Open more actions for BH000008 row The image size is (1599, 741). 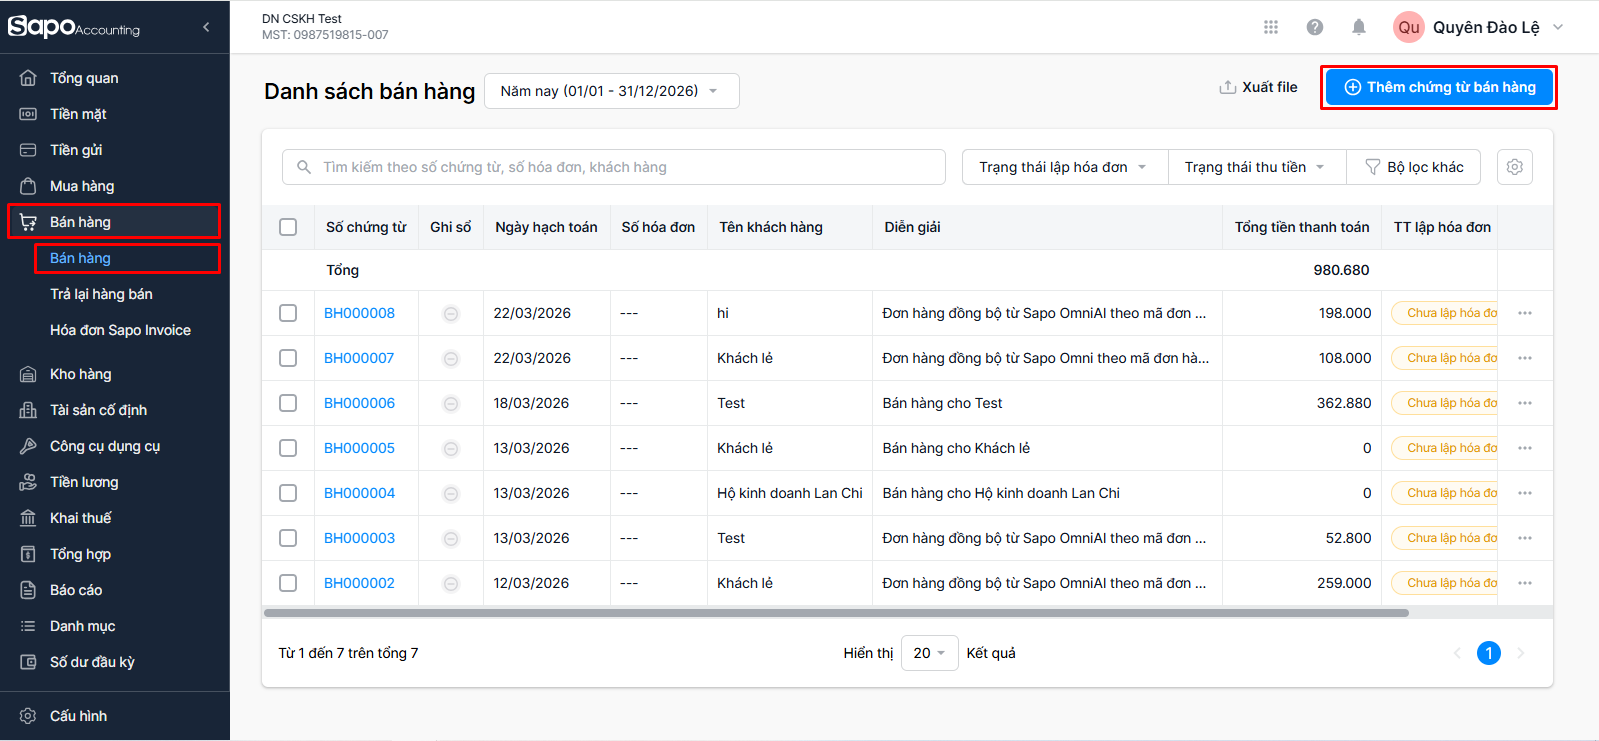tap(1525, 313)
